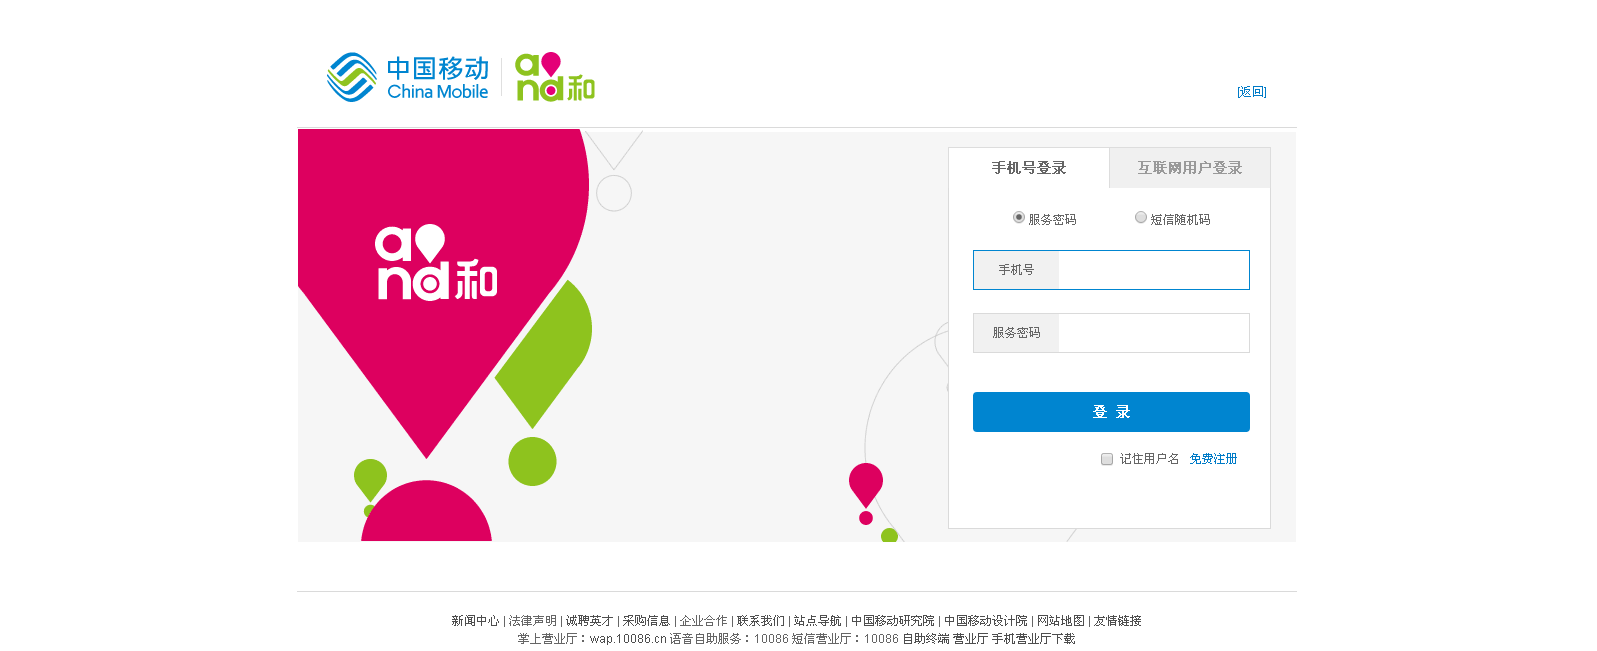Open 网站地图 footer link

click(1061, 621)
